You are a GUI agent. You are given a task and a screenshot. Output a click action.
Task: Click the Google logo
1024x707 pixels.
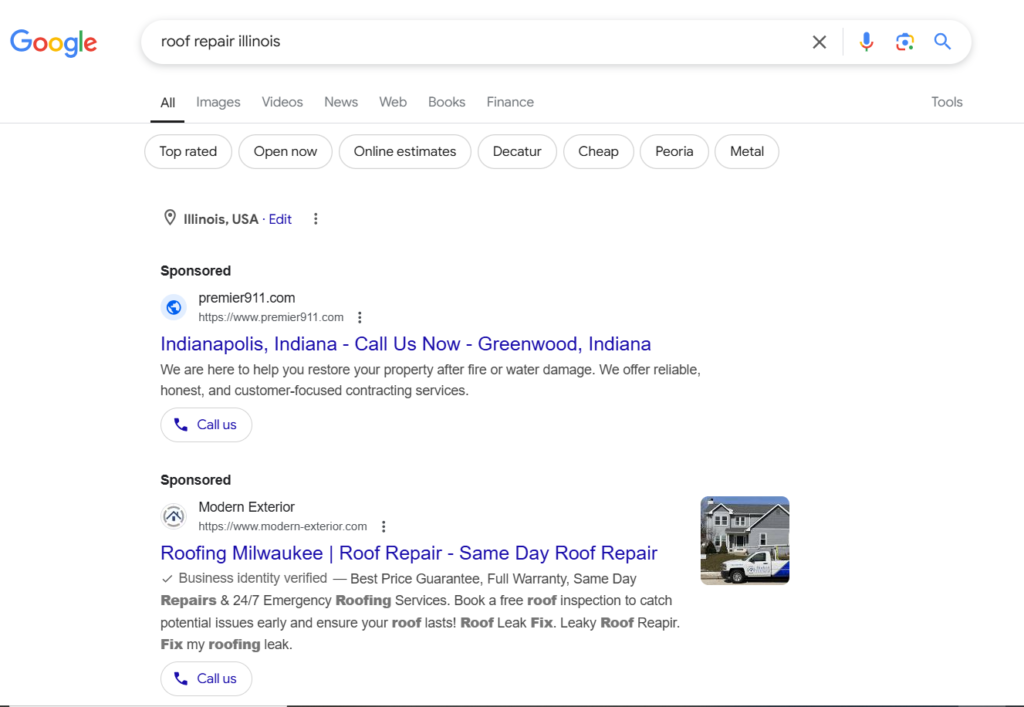[54, 42]
